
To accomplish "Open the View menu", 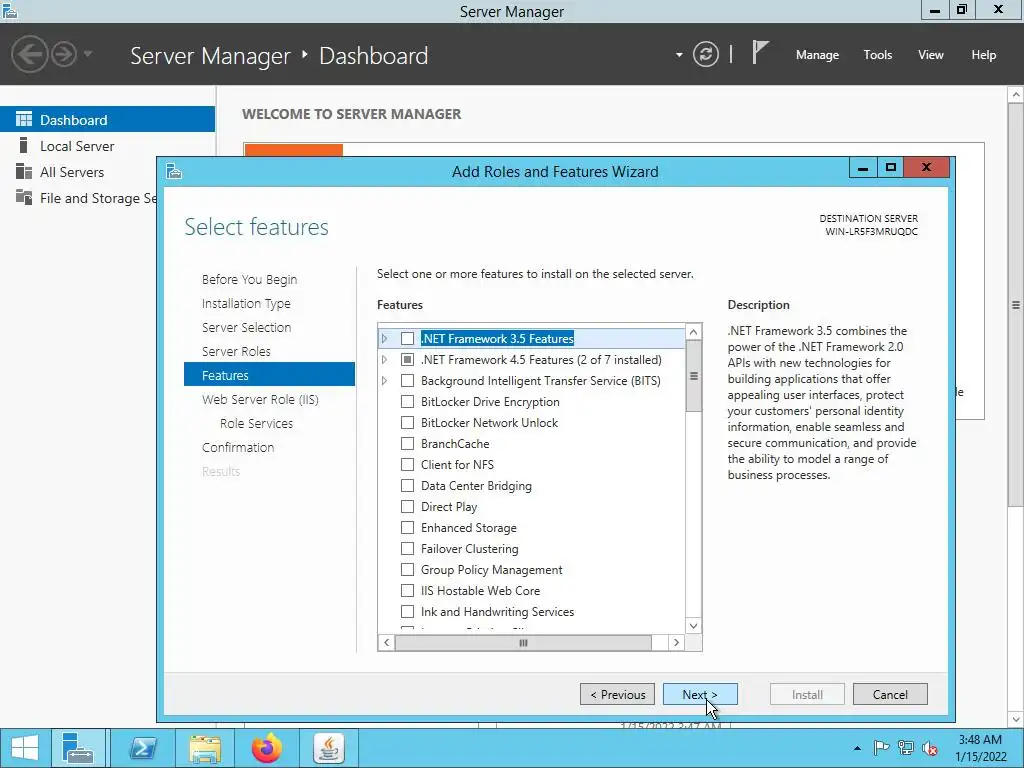I will (930, 55).
